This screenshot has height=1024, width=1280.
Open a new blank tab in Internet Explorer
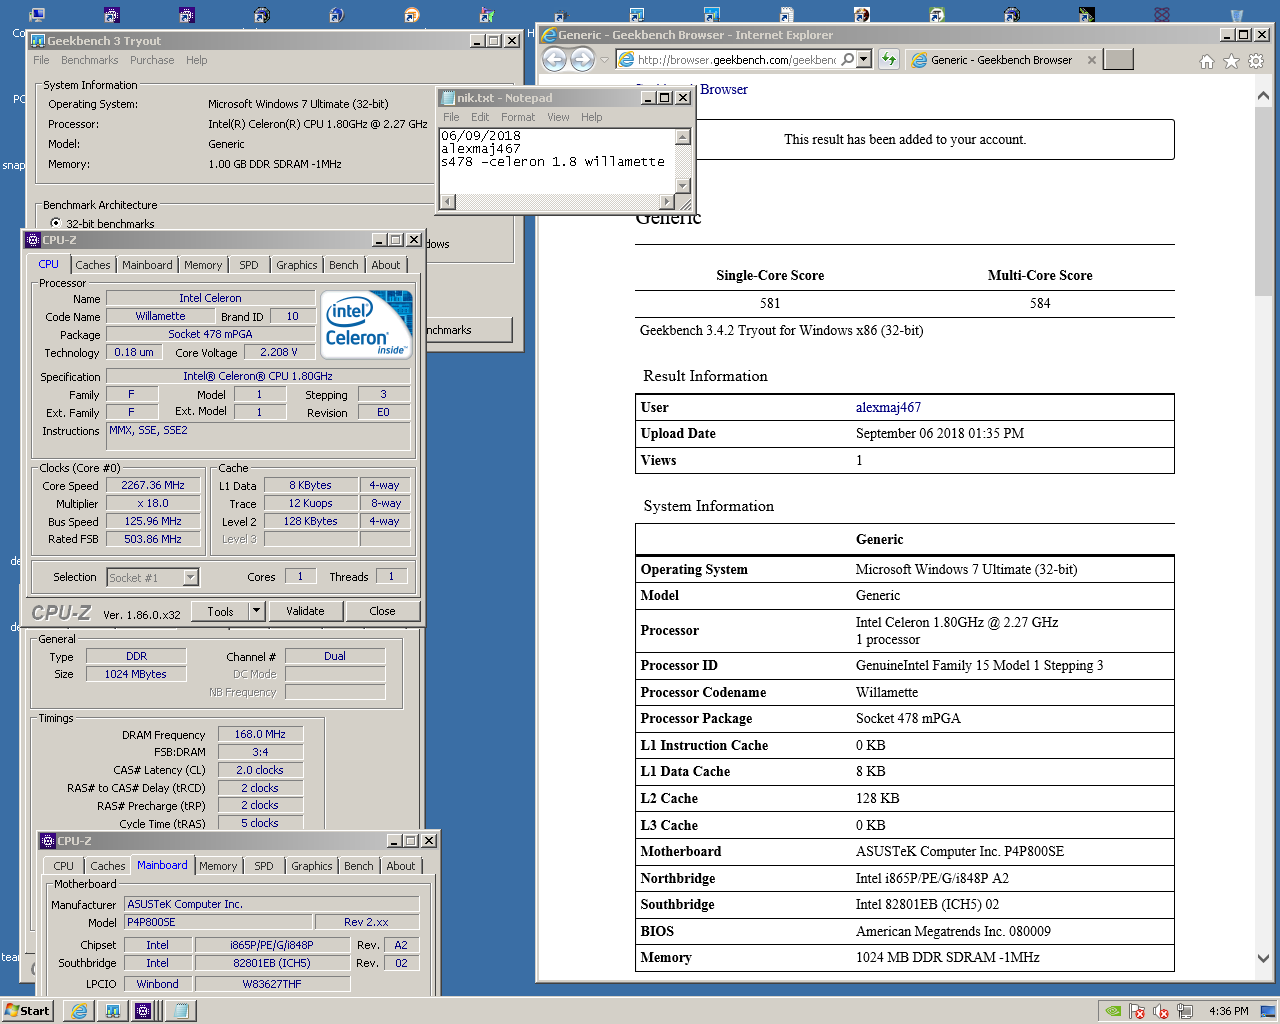1119,60
